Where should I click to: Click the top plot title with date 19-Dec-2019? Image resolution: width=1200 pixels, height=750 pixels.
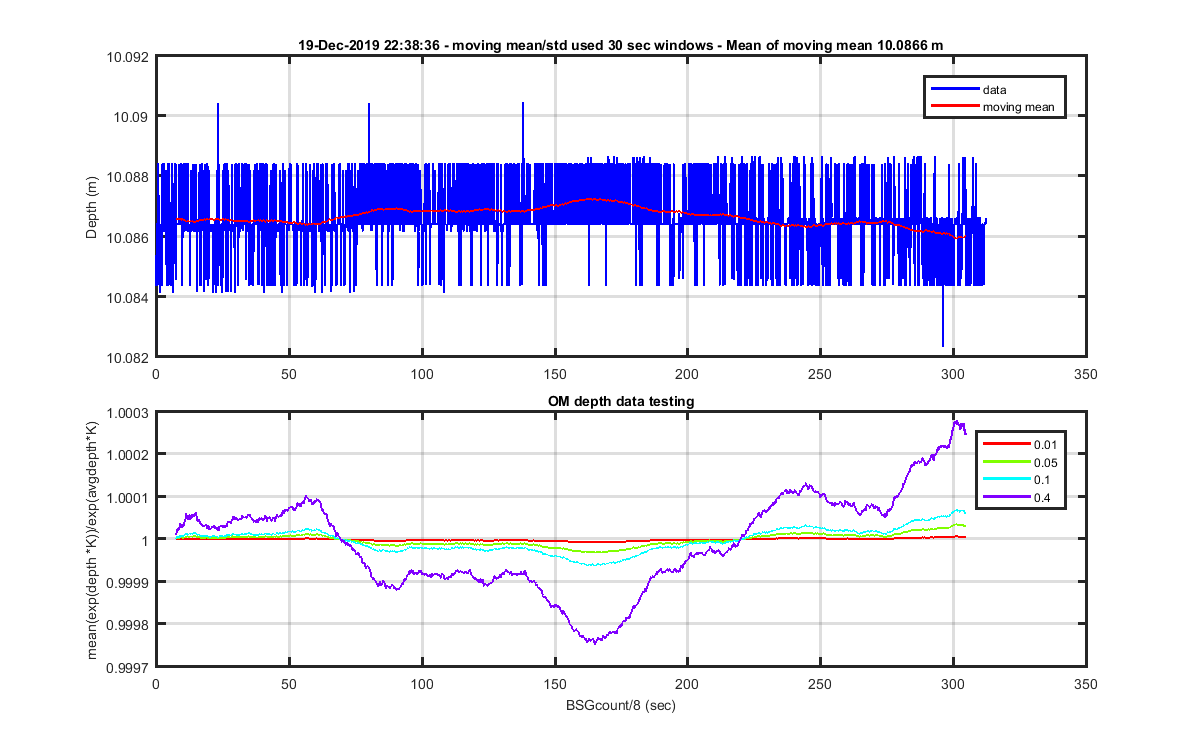click(621, 45)
